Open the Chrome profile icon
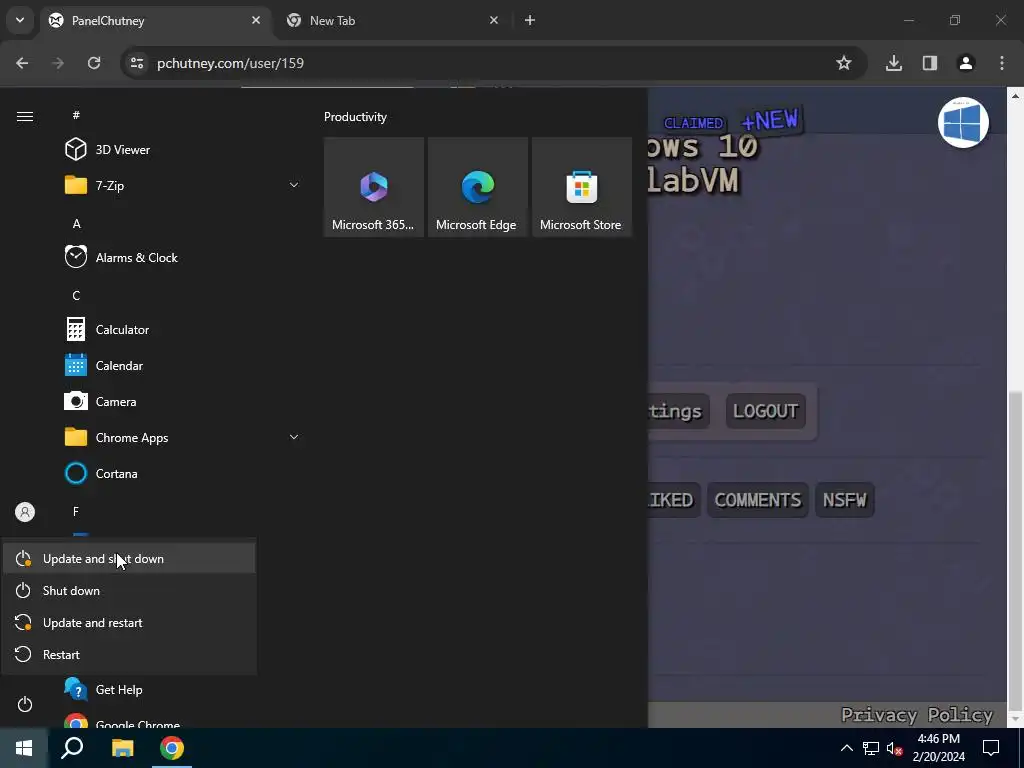 pyautogui.click(x=966, y=63)
